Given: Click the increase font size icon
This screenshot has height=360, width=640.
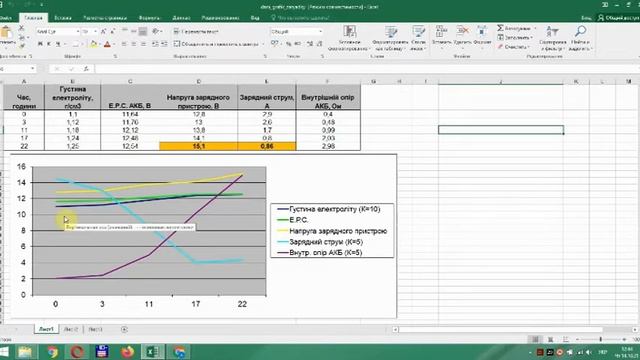Looking at the screenshot, I should click(x=104, y=31).
